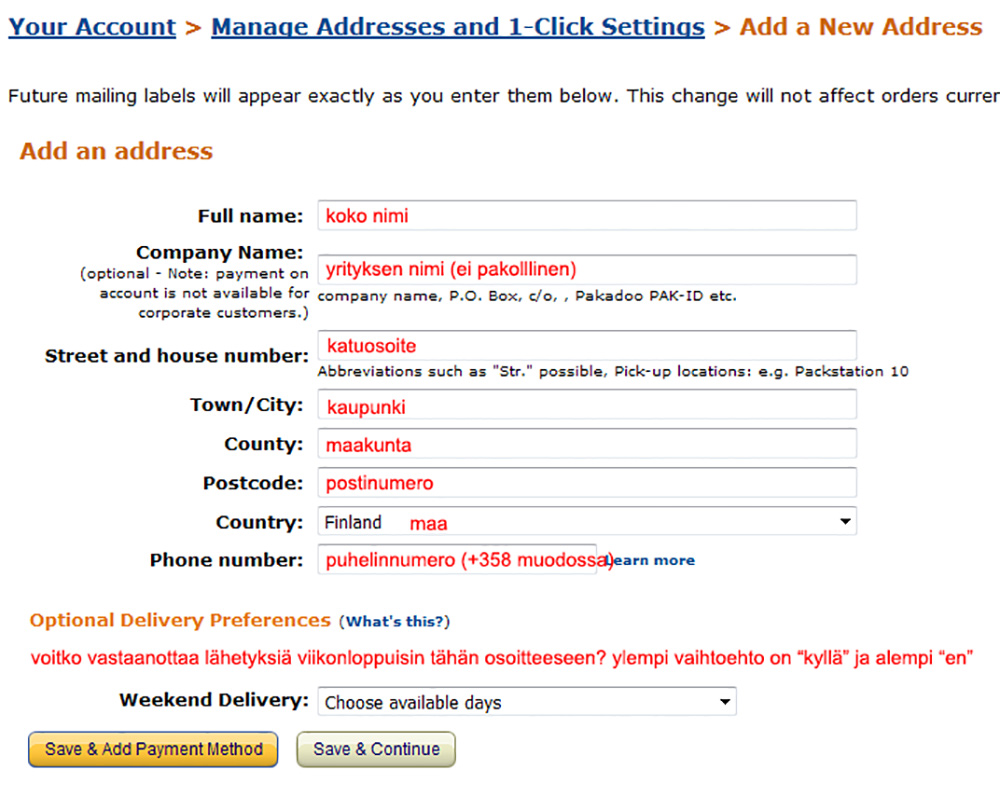
Task: Expand the Weekend Delivery dropdown
Action: click(527, 701)
